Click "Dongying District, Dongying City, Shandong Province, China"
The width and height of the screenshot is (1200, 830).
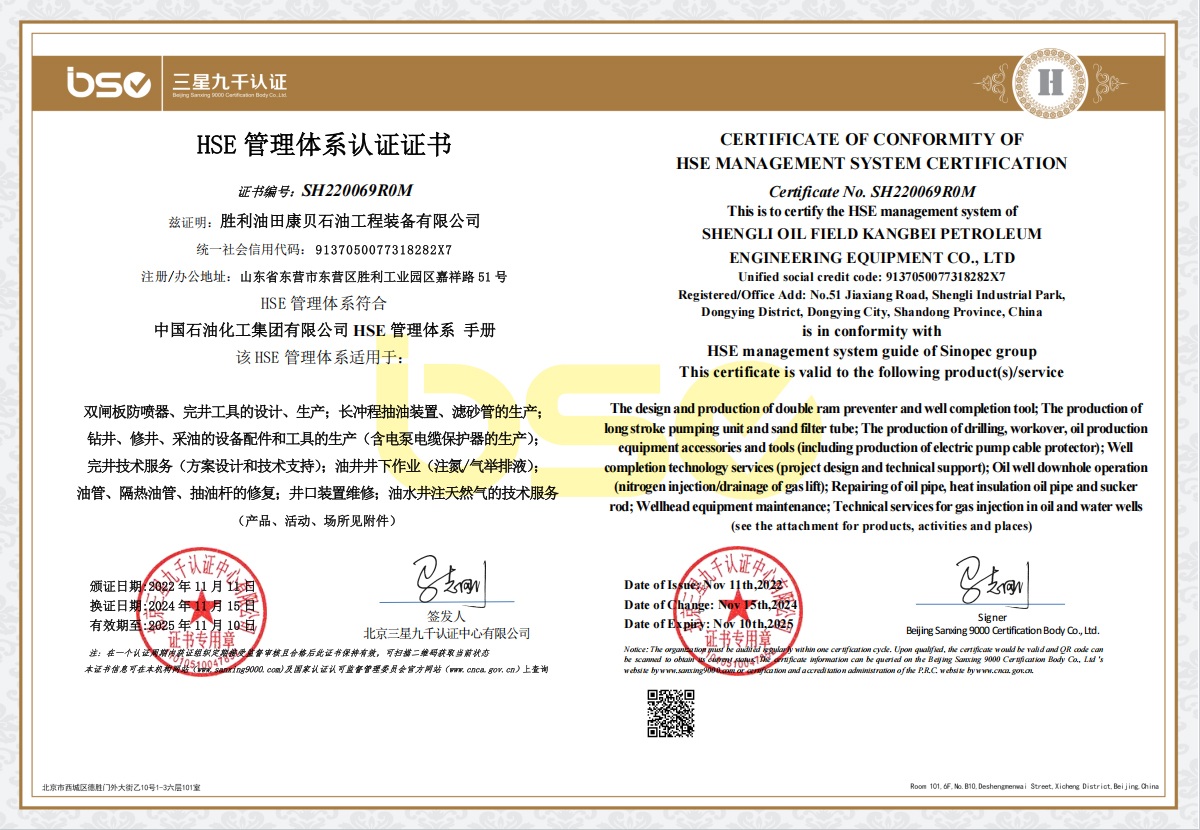872,312
